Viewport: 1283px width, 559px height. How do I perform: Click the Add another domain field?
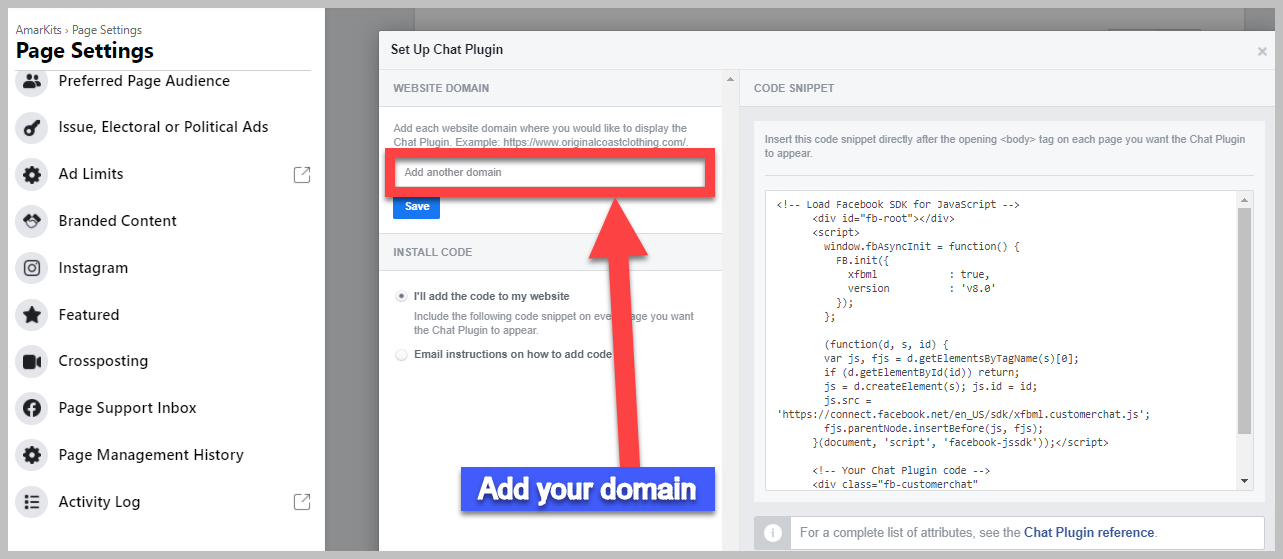(x=549, y=173)
